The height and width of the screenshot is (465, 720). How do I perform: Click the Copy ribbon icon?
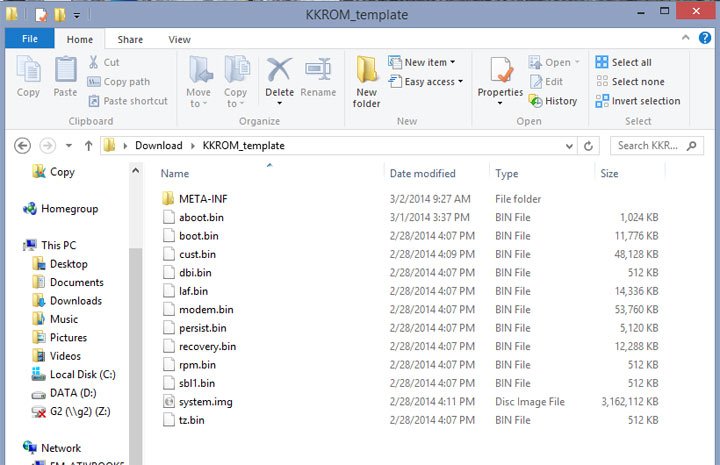(28, 76)
